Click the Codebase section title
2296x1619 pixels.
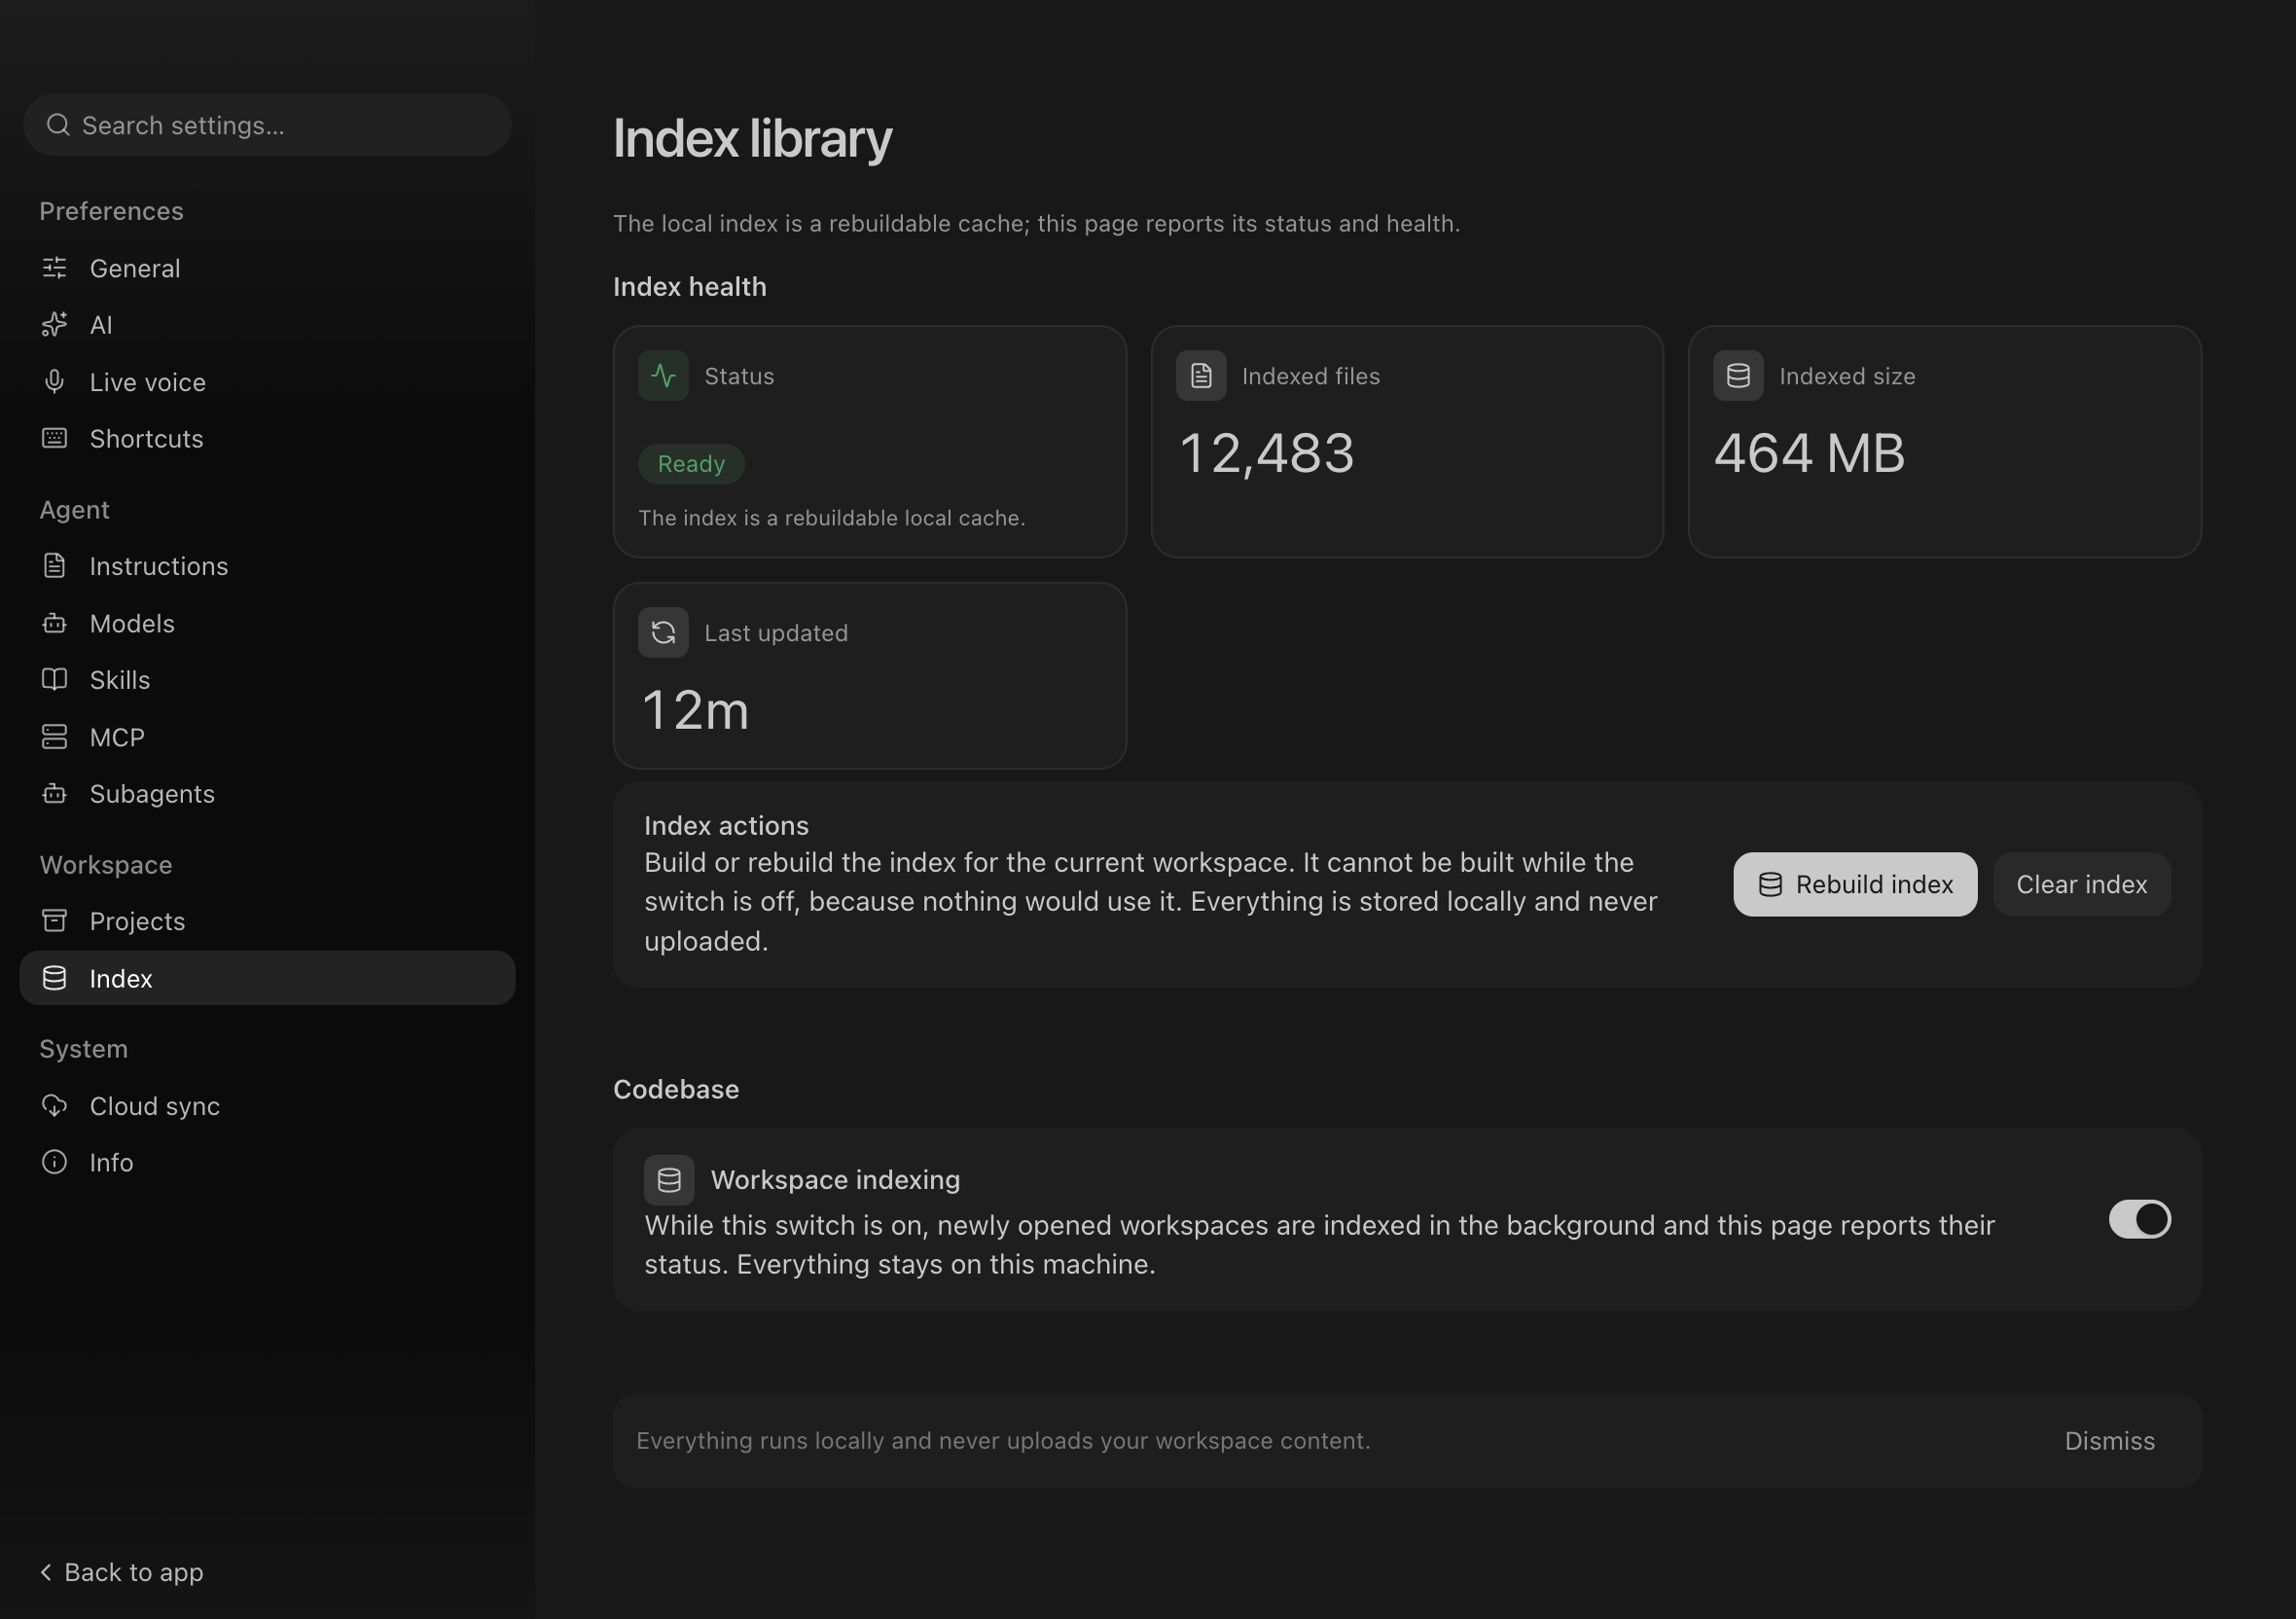tap(676, 1089)
